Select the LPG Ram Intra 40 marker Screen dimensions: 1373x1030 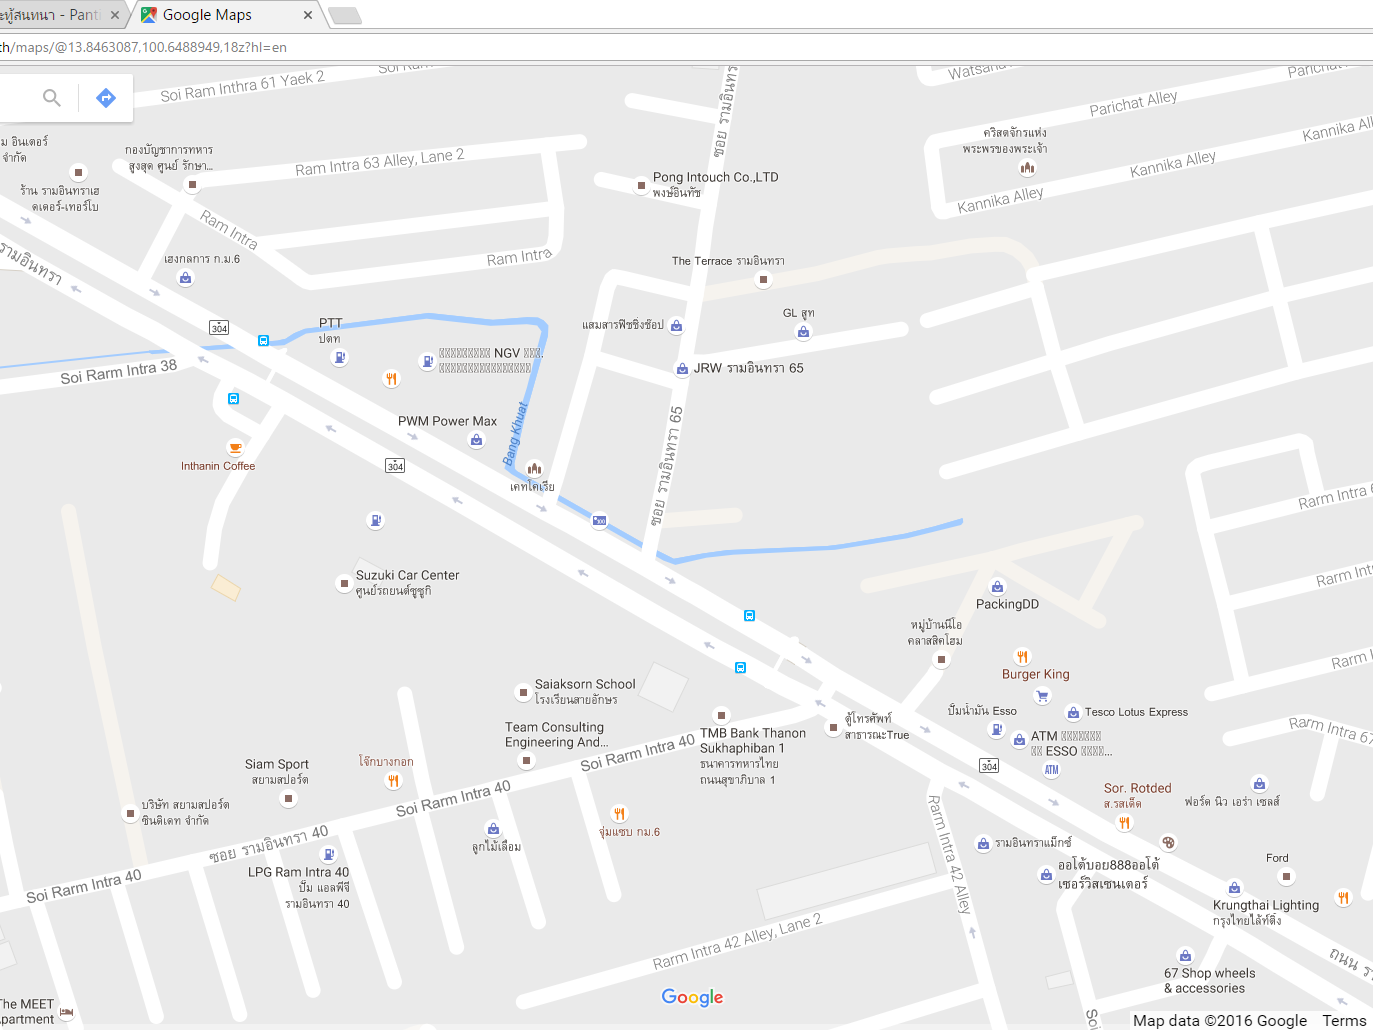click(328, 854)
